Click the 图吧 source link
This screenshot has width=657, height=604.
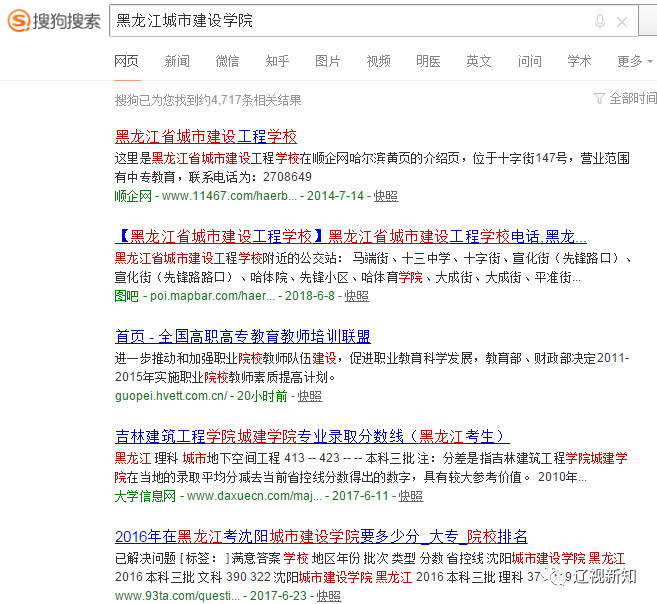click(x=127, y=296)
